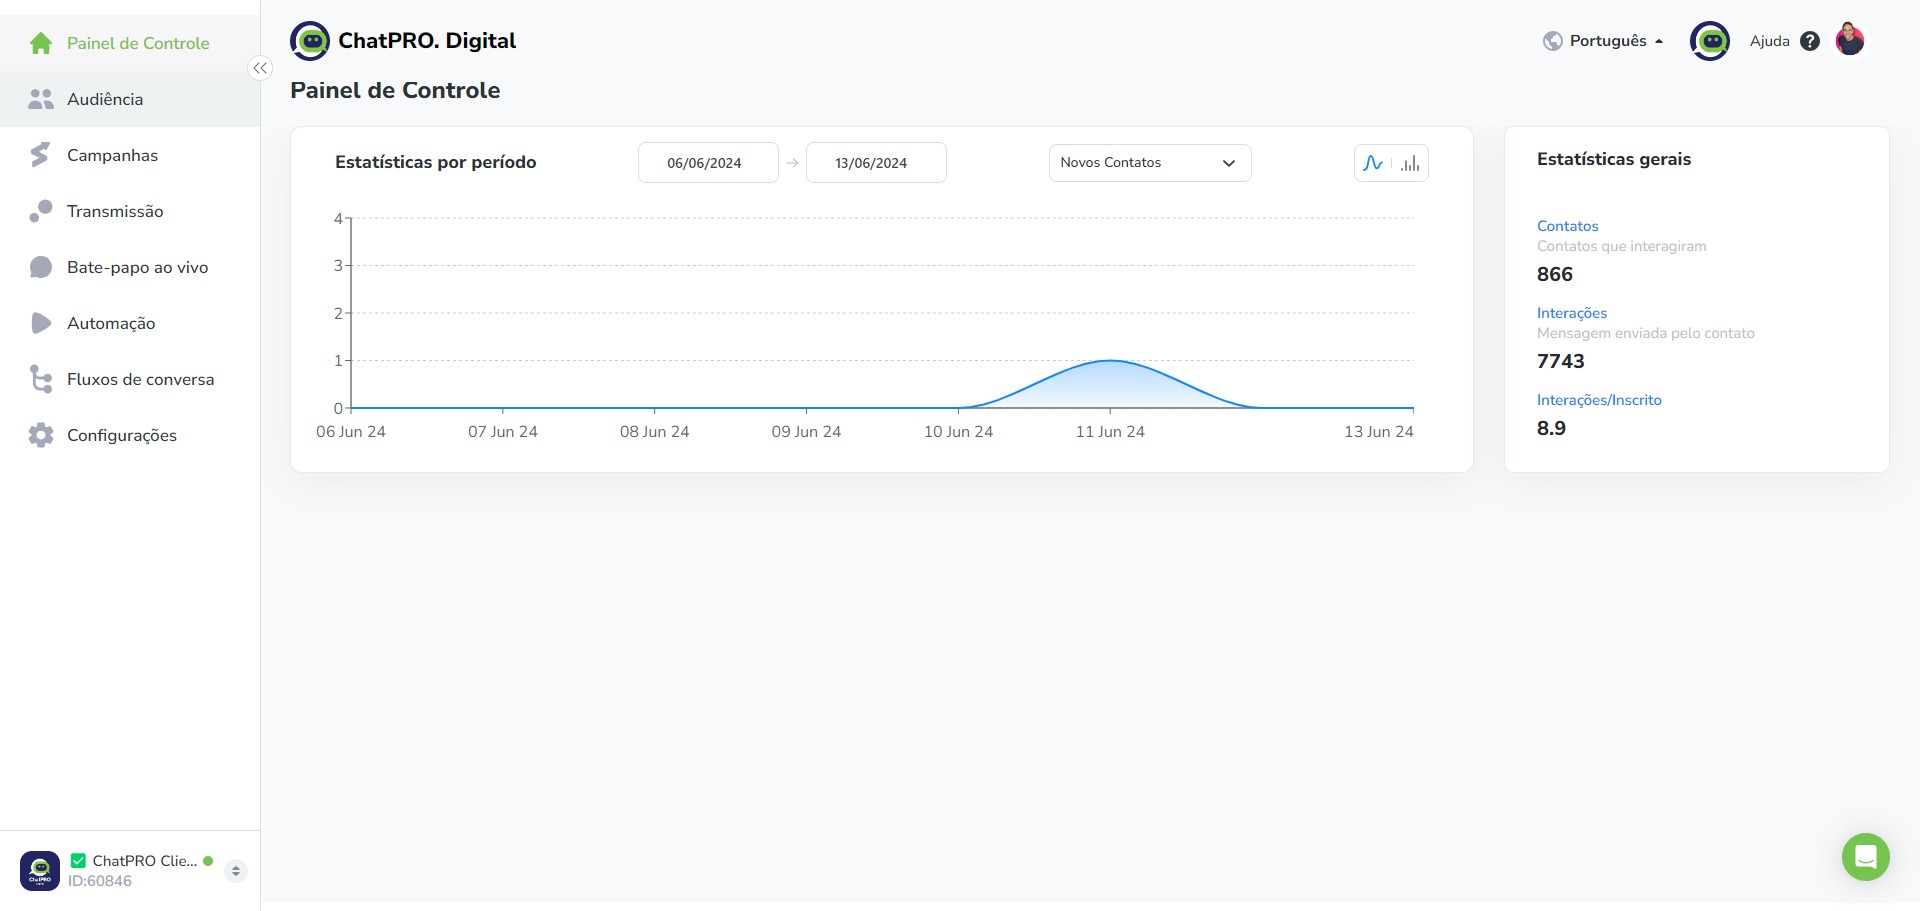
Task: Click the Ajuda help link
Action: [x=1769, y=41]
